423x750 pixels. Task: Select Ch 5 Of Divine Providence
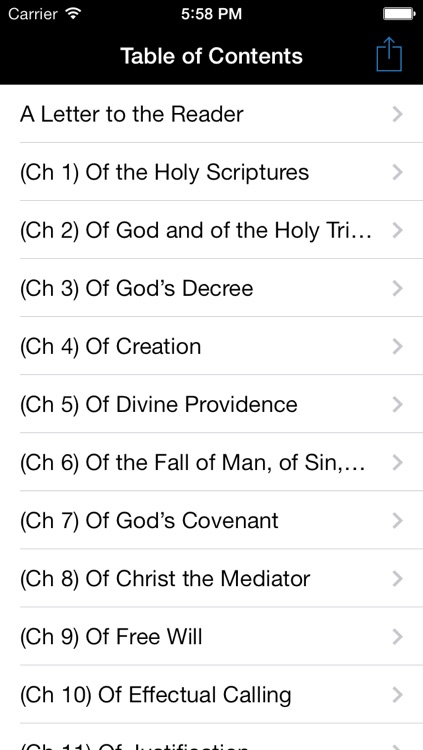[212, 405]
